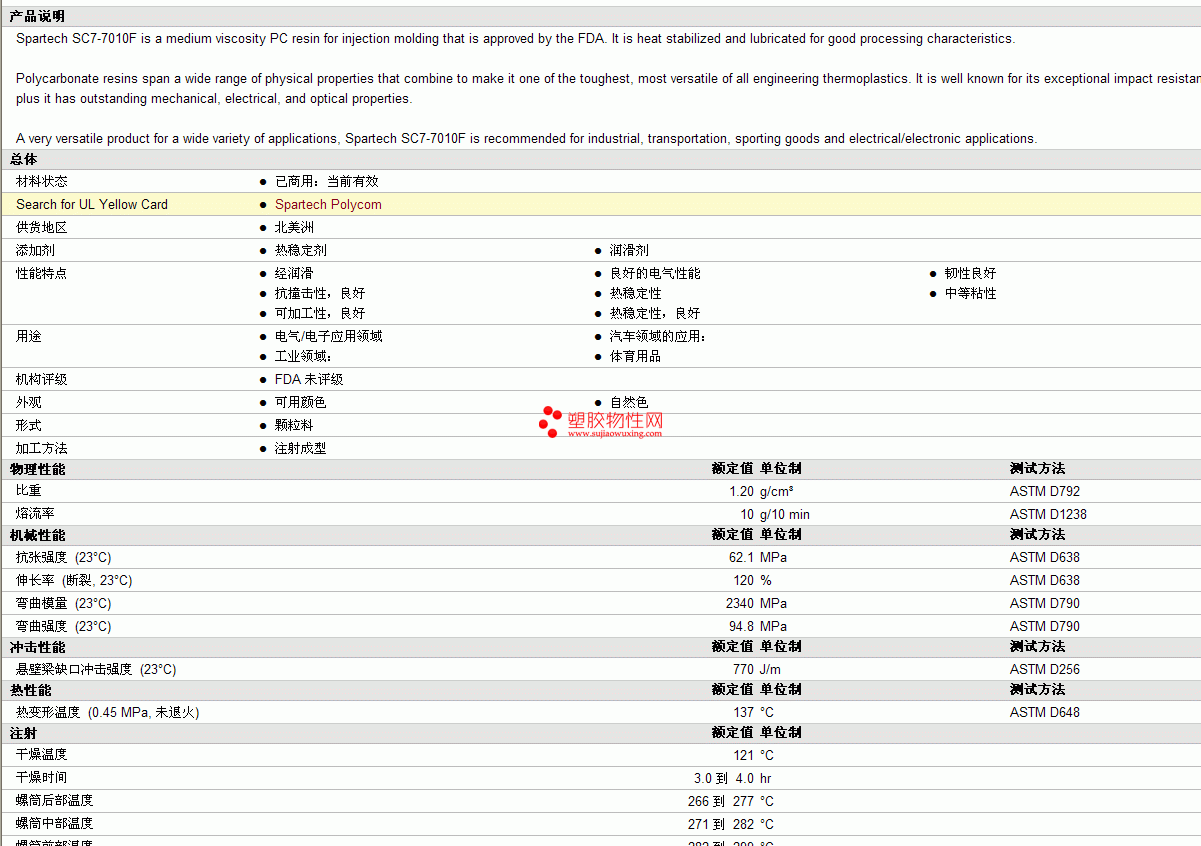Select the tensile strength value 62.1

(x=741, y=557)
